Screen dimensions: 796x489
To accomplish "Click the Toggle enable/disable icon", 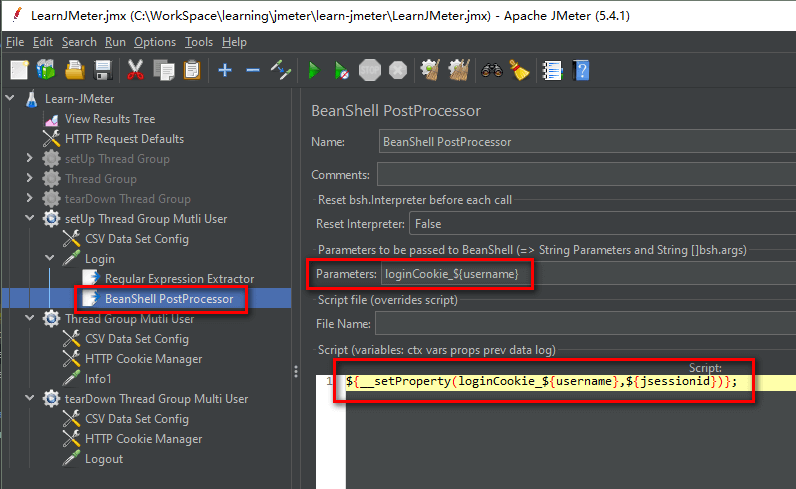I will pyautogui.click(x=281, y=70).
